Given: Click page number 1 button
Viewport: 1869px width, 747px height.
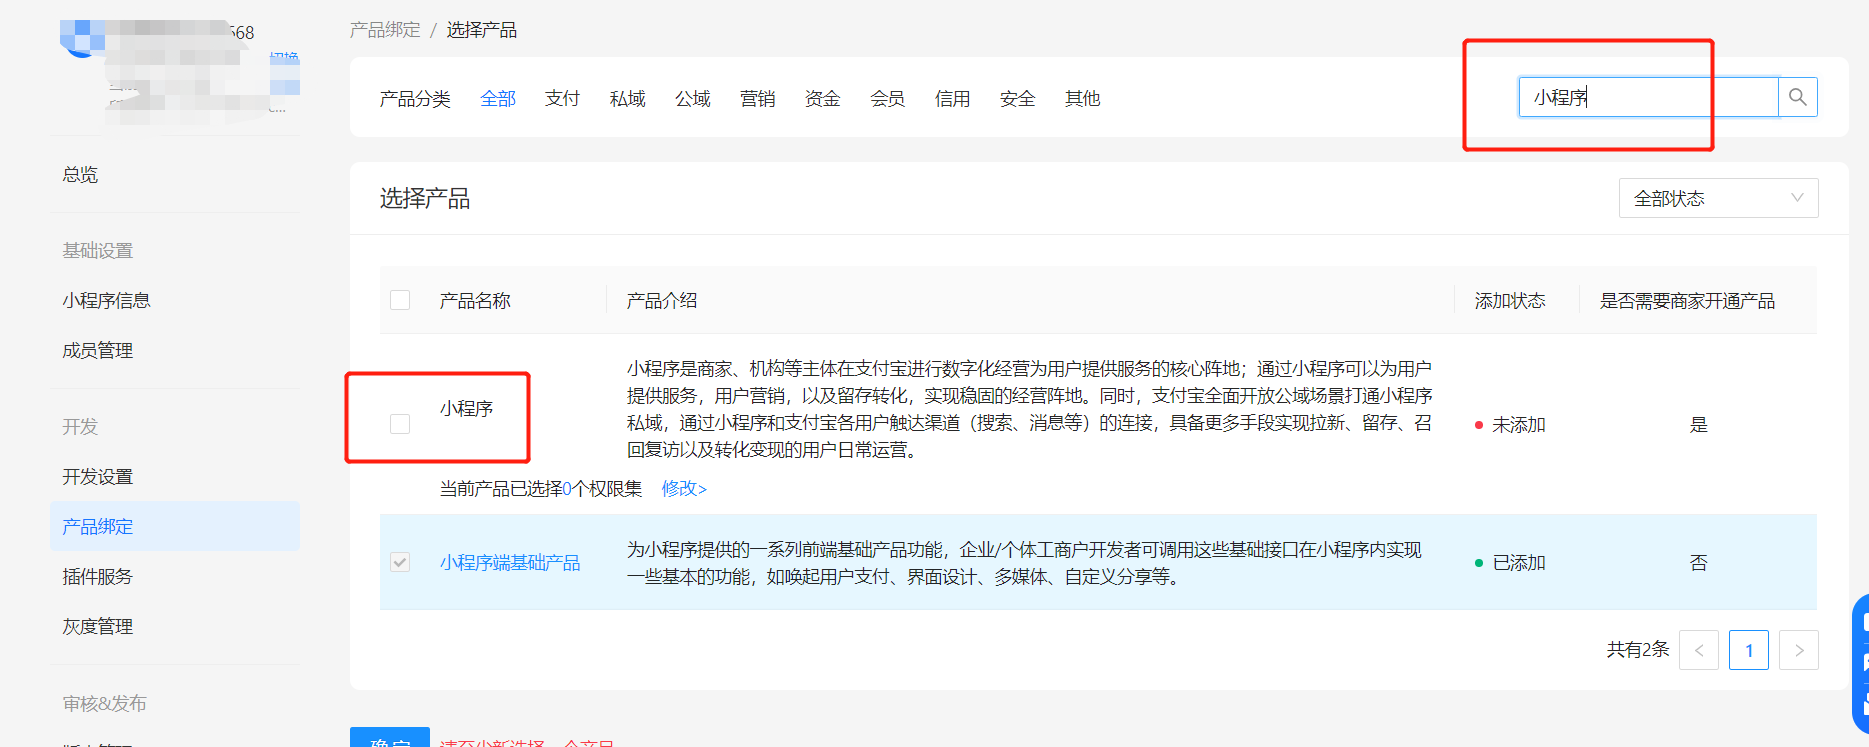Looking at the screenshot, I should point(1748,650).
